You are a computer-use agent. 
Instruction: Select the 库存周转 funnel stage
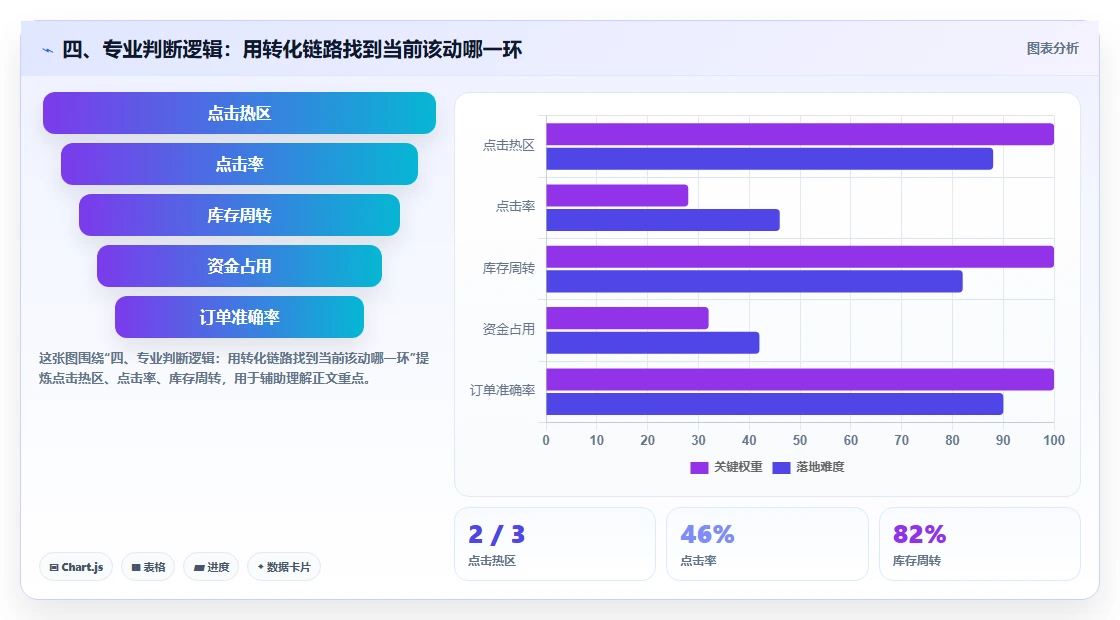pos(239,215)
